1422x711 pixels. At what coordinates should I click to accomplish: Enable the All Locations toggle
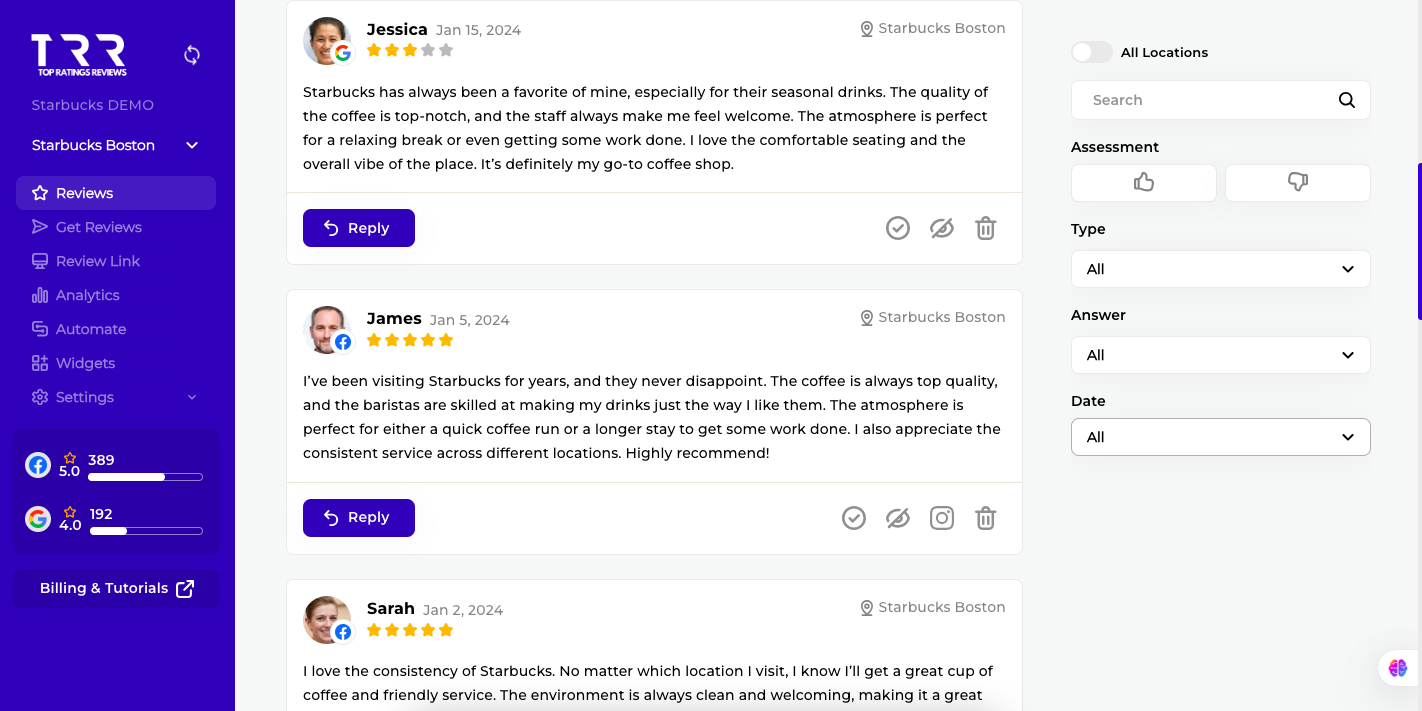pos(1091,52)
